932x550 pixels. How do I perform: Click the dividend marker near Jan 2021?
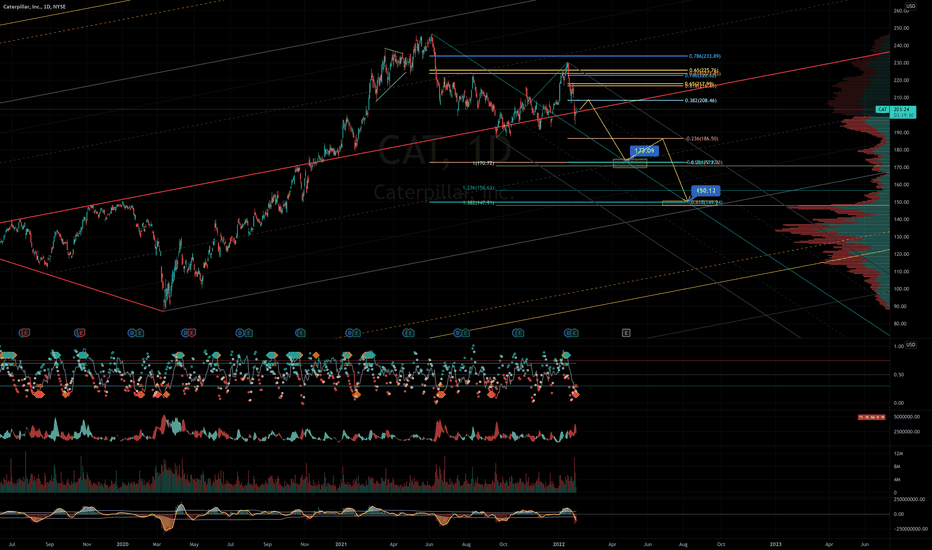pos(350,333)
